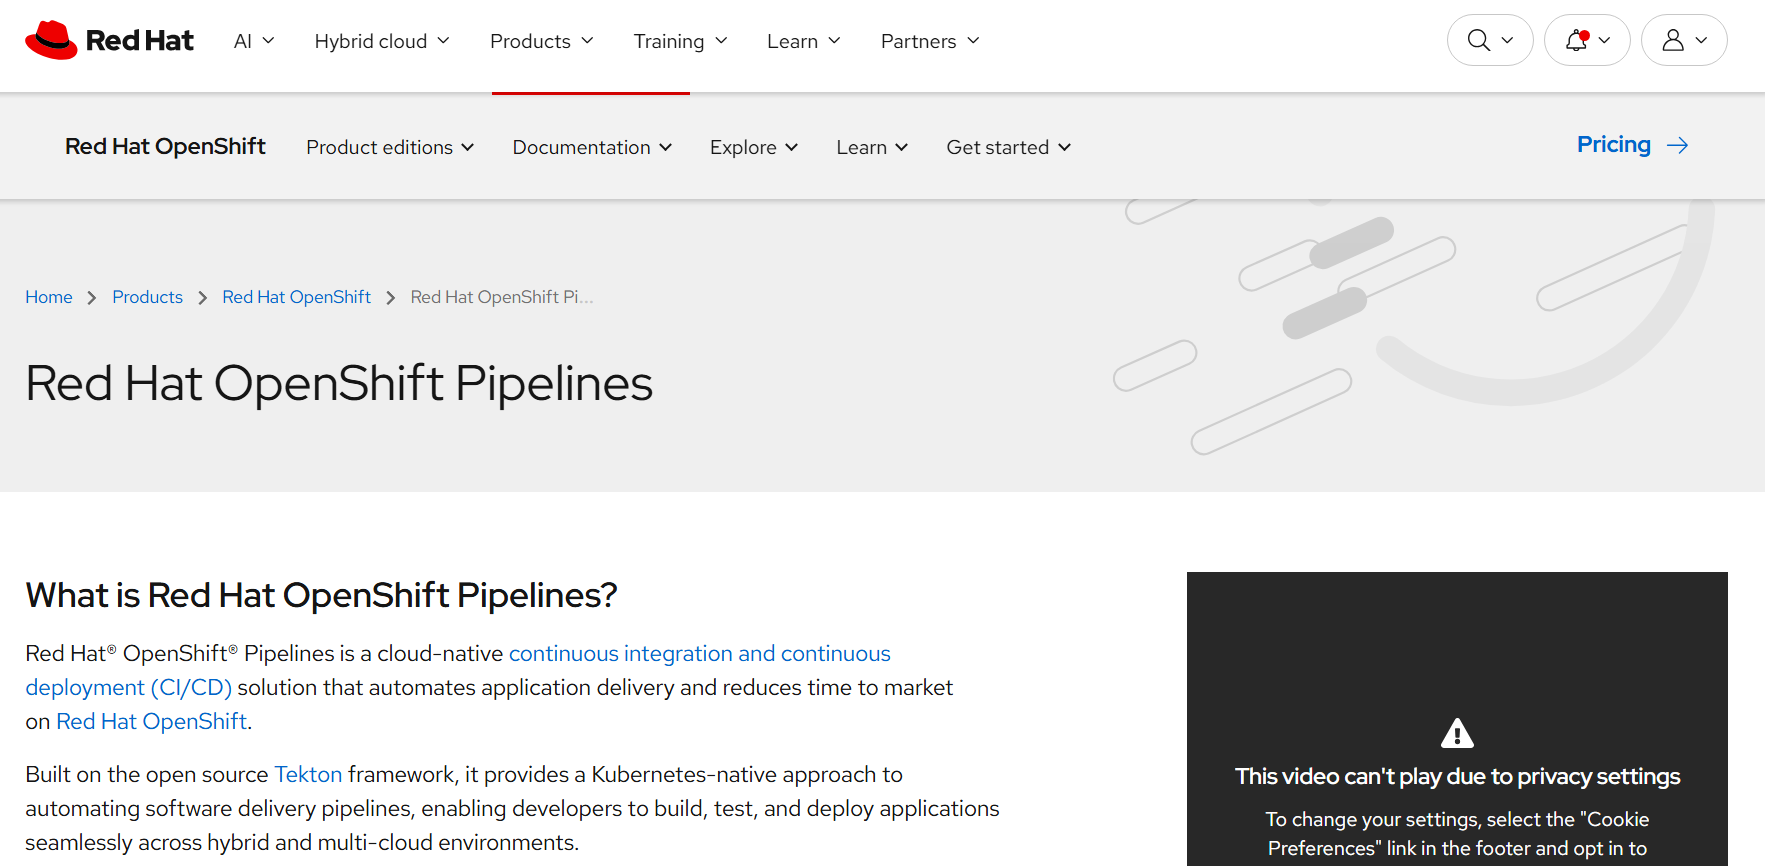Expand Product editions dropdown
Screen dimensions: 1765x866
click(x=390, y=147)
